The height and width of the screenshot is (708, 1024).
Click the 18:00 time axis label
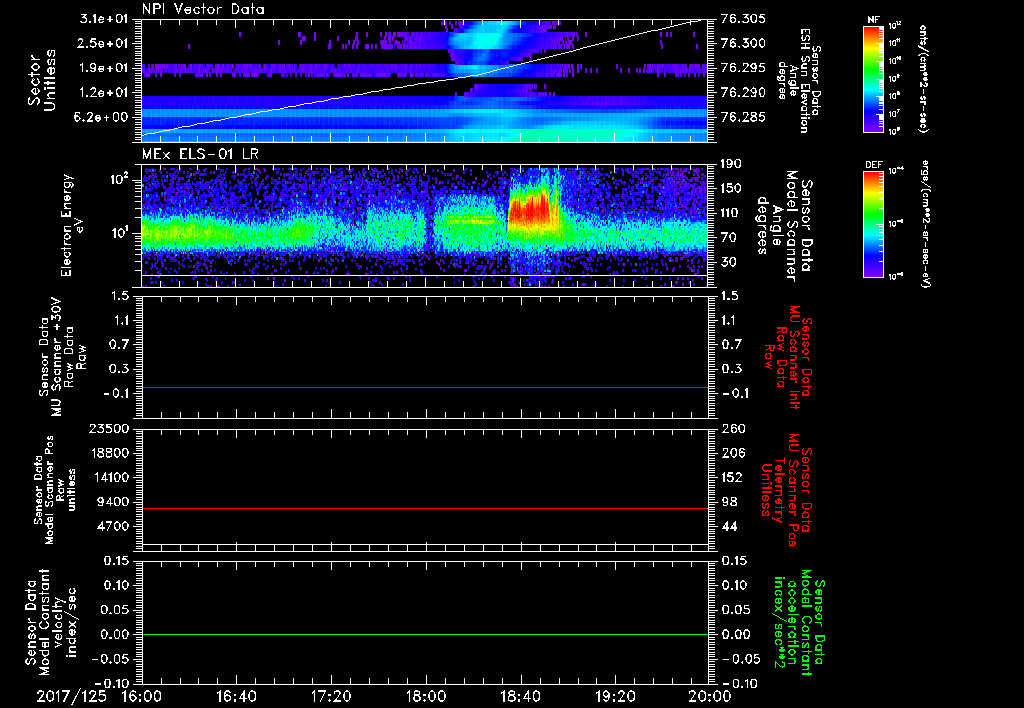click(x=426, y=696)
